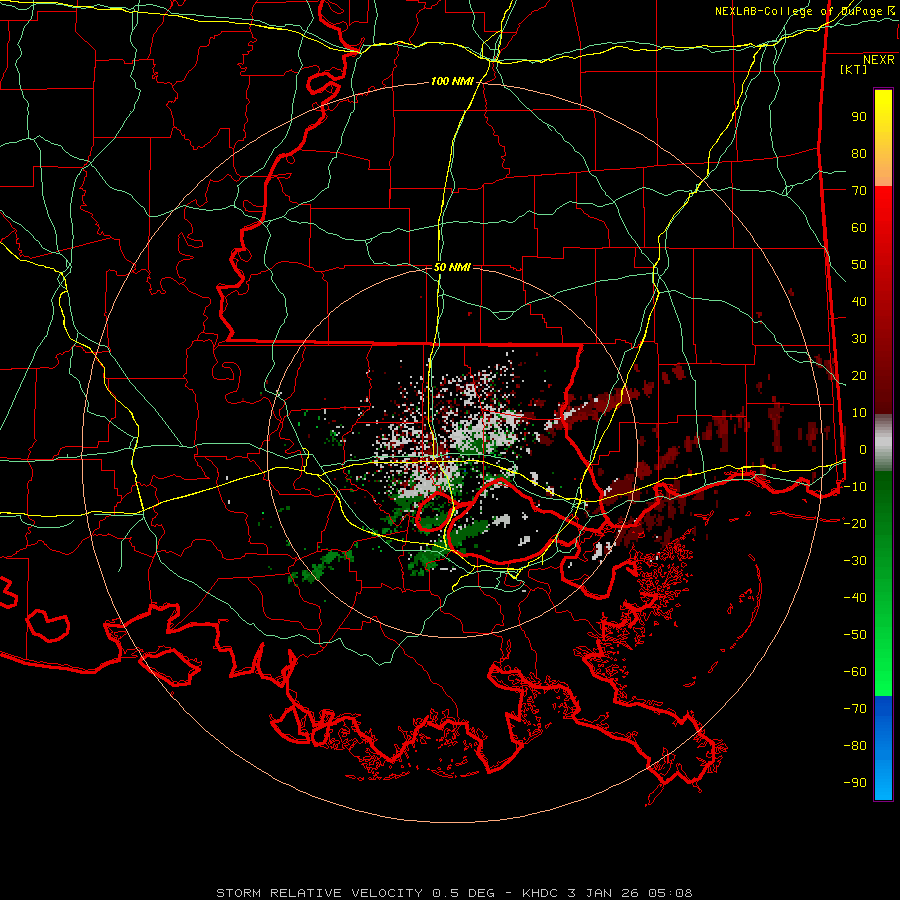The width and height of the screenshot is (900, 900).
Task: Click the positive 60 scale value
Action: coord(859,227)
